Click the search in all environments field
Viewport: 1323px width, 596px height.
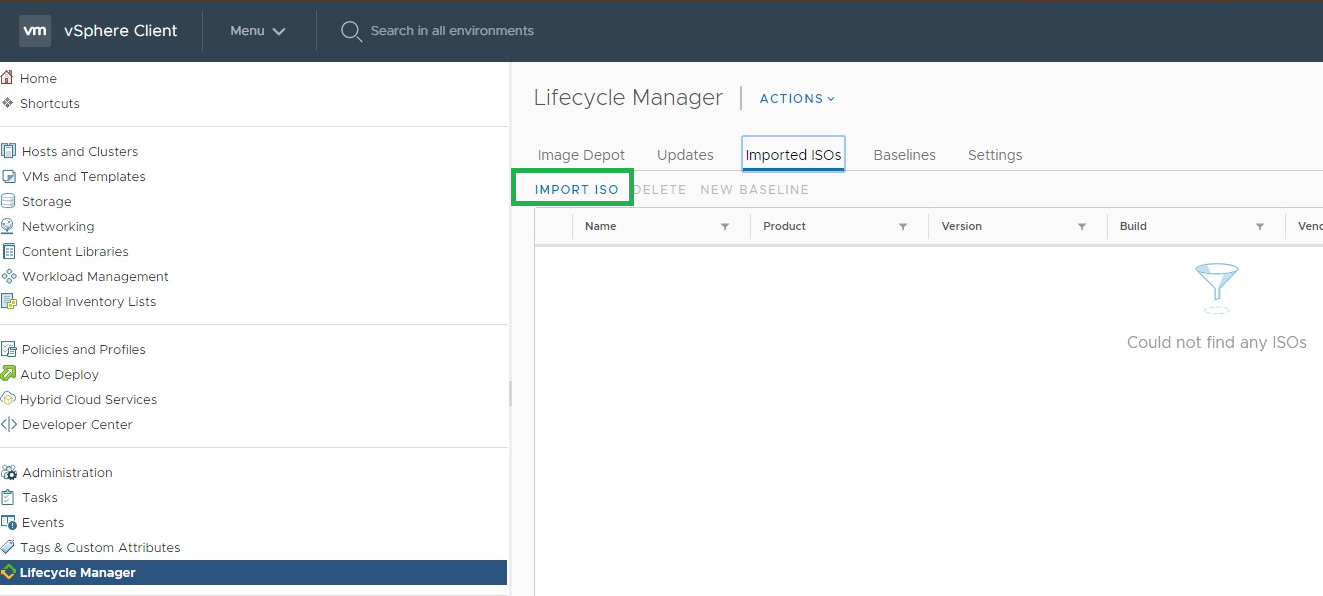[452, 31]
